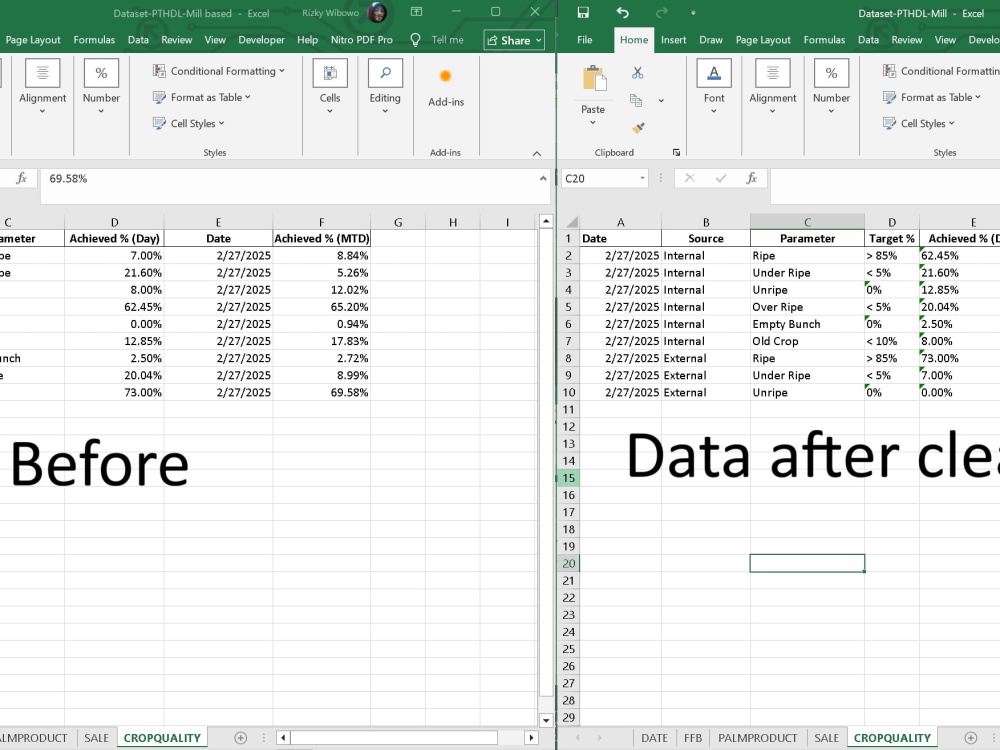1000x750 pixels.
Task: Collapse the ribbon in left window
Action: (x=537, y=153)
